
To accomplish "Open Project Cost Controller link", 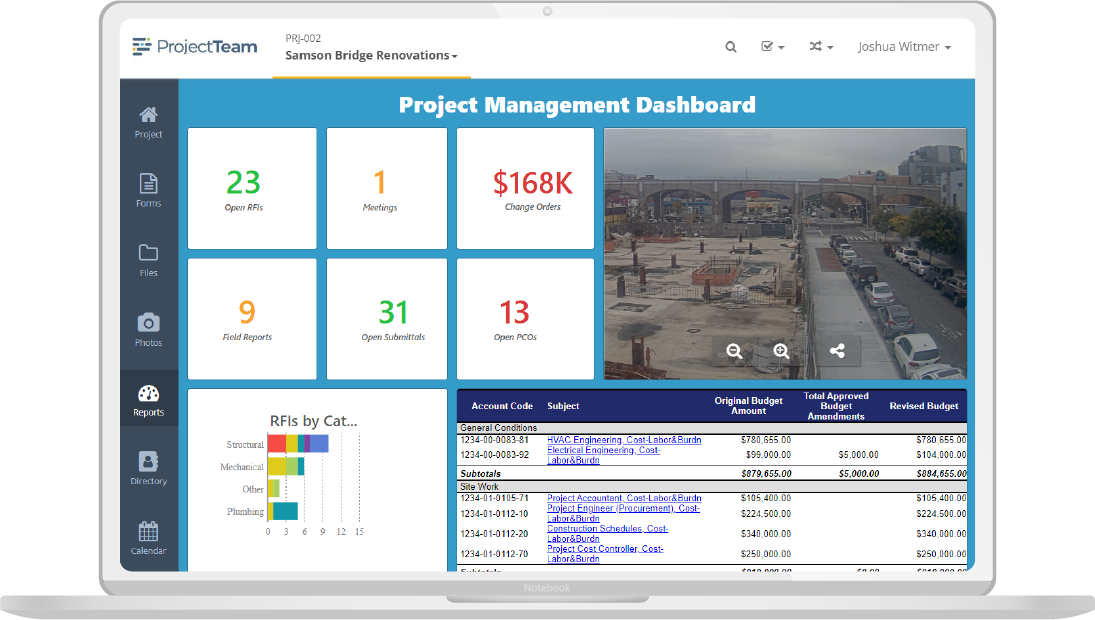I will point(605,554).
